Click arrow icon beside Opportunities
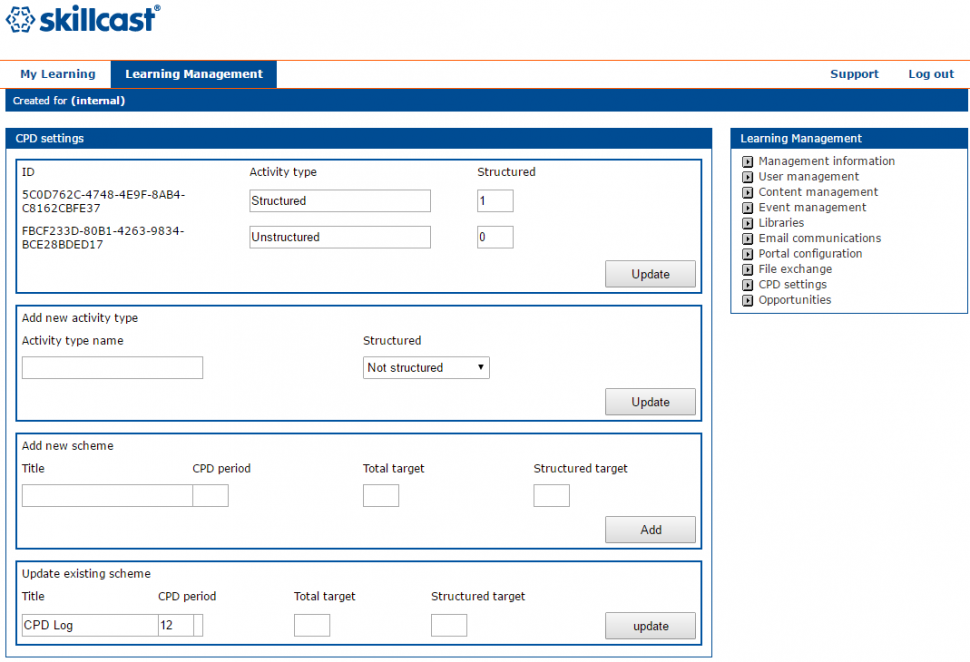The width and height of the screenshot is (970, 662). (747, 301)
